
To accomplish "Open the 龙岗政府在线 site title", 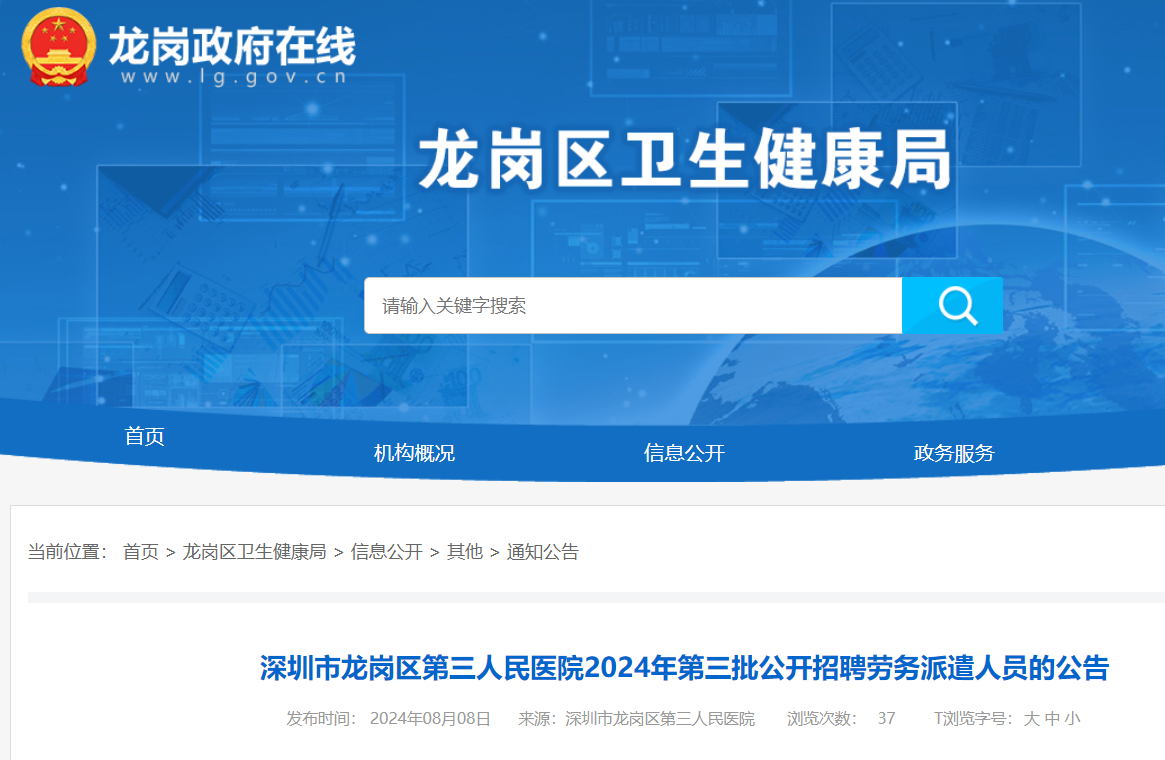I will coord(232,45).
